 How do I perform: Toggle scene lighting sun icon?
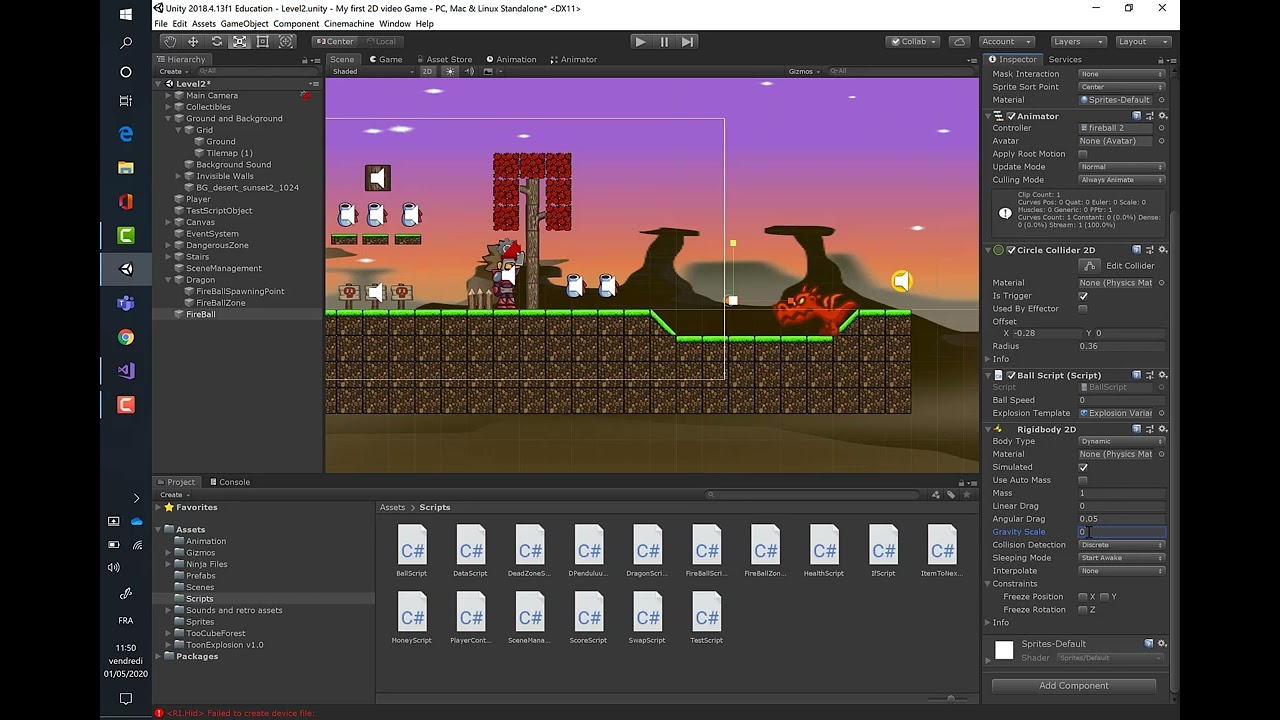tap(450, 72)
